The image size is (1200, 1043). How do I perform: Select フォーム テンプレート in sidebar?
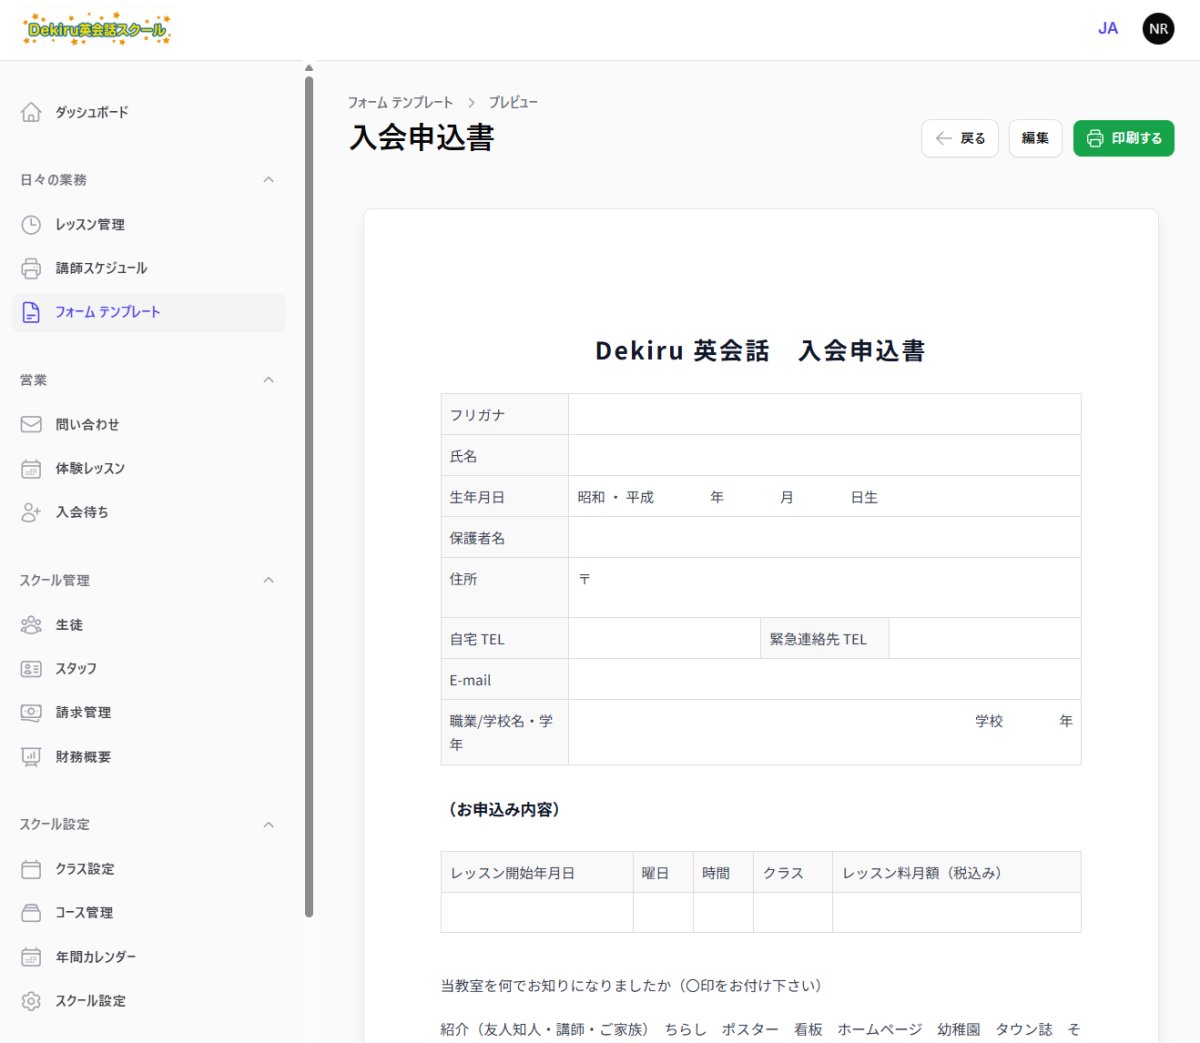[x=107, y=312]
